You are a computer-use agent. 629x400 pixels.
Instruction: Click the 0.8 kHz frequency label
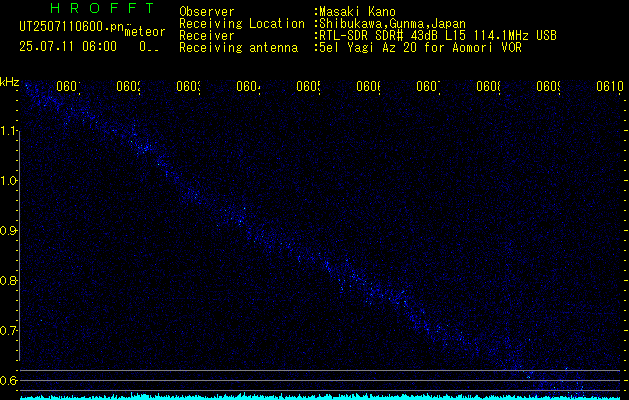click(8, 280)
